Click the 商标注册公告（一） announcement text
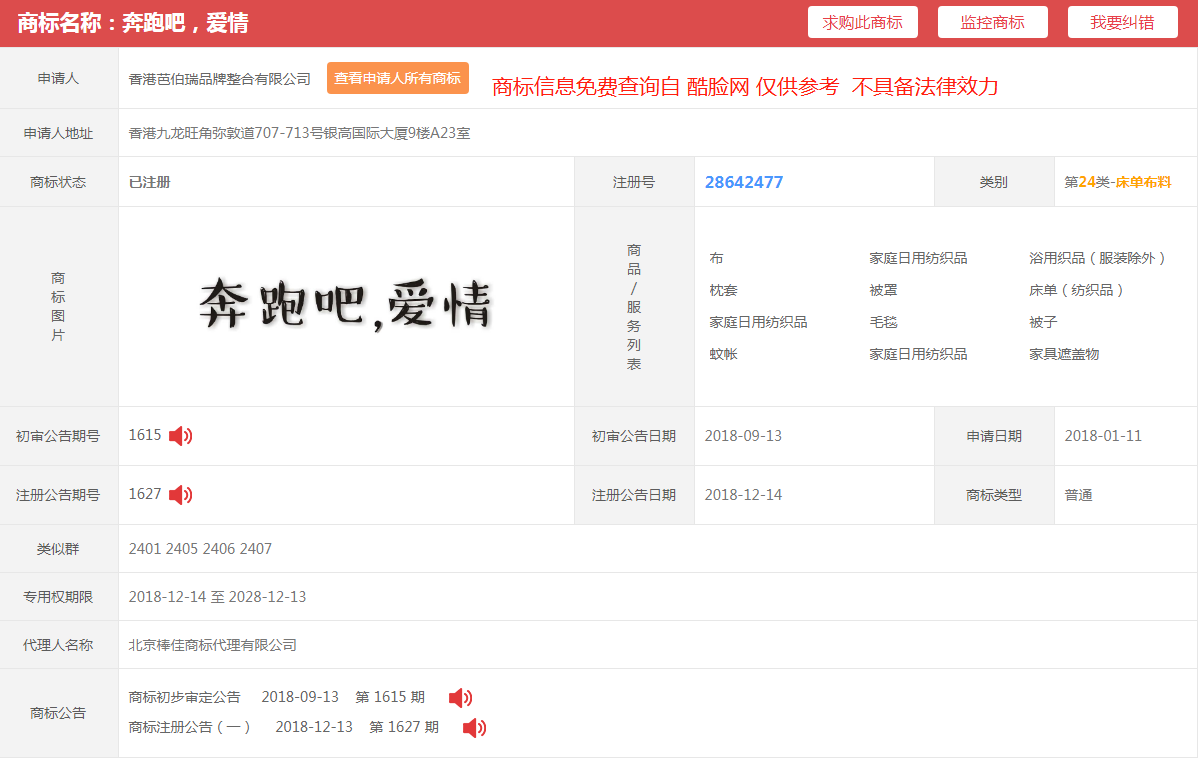This screenshot has height=761, width=1199. [x=190, y=727]
